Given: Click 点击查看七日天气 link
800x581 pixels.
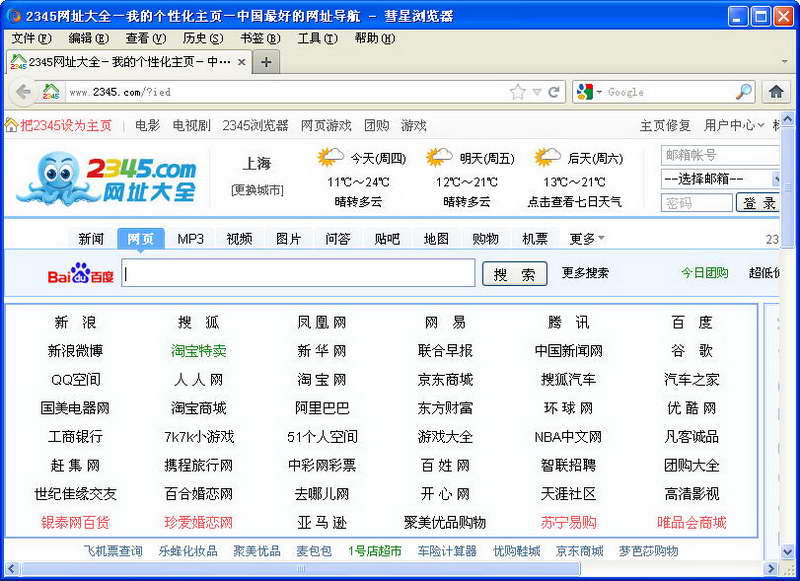Looking at the screenshot, I should (574, 202).
